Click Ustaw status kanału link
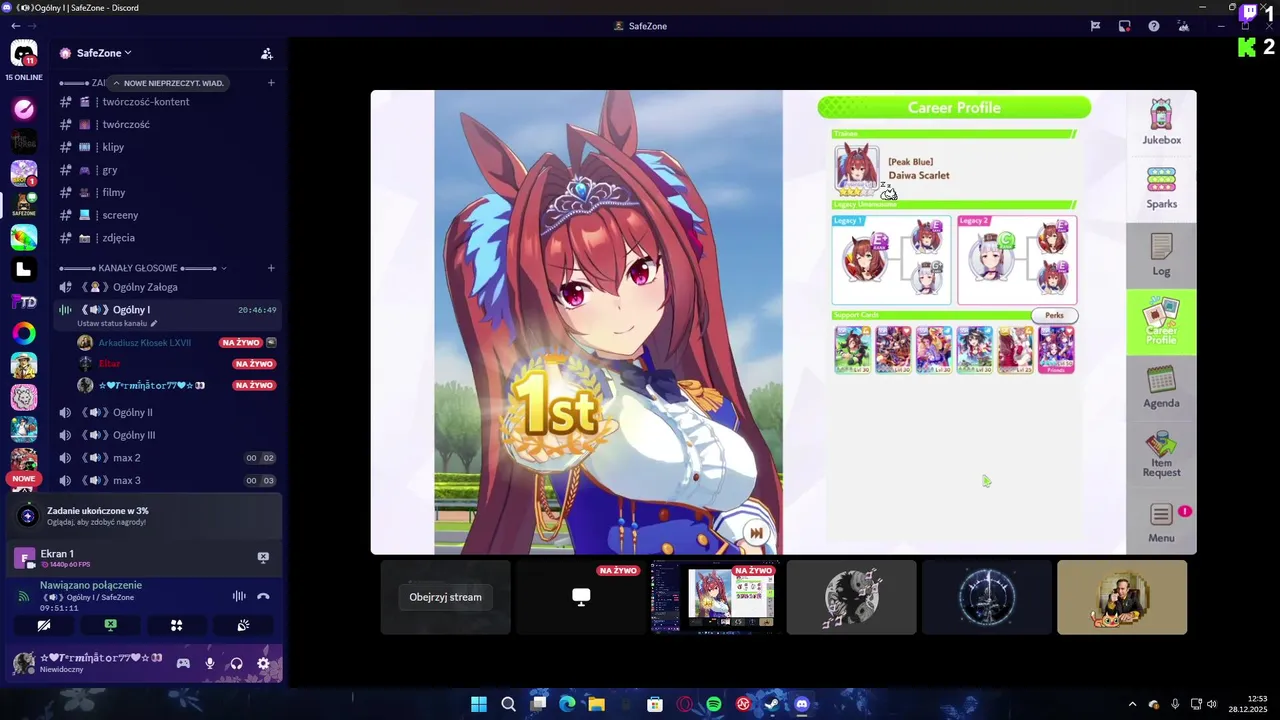1280x720 pixels. click(x=117, y=324)
